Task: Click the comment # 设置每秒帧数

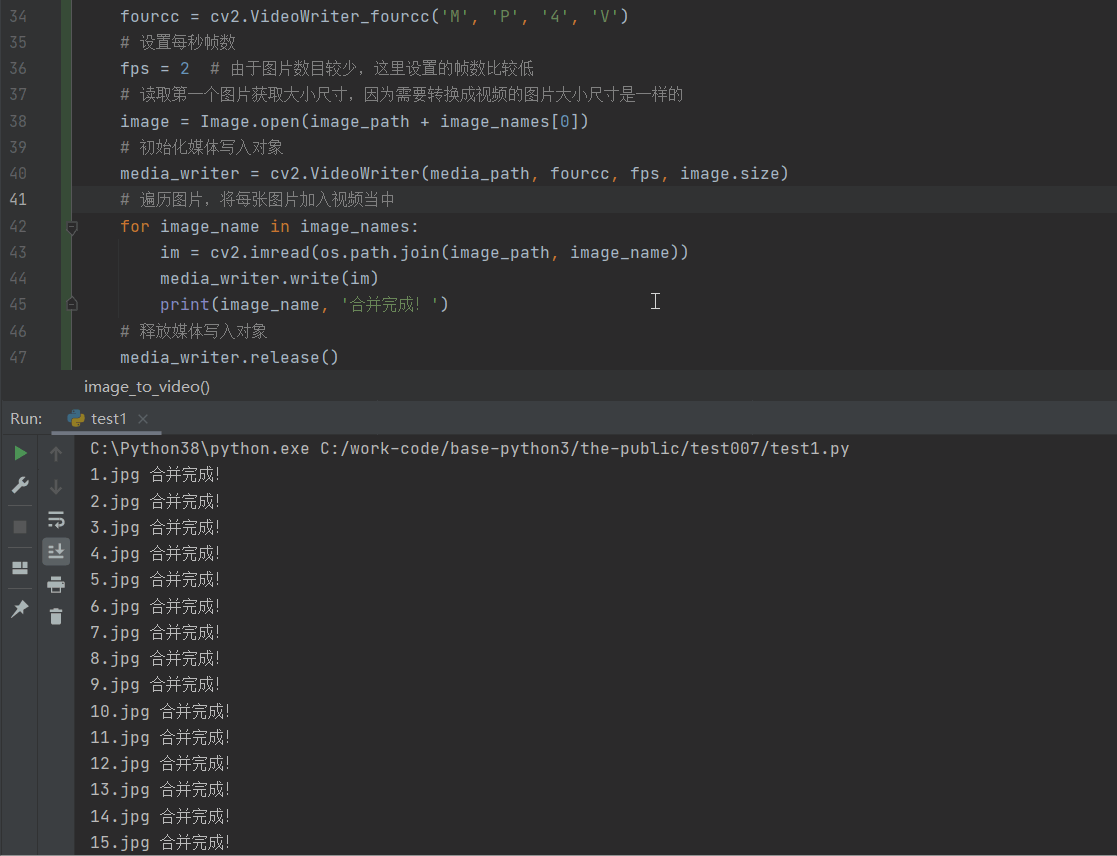Action: point(177,43)
